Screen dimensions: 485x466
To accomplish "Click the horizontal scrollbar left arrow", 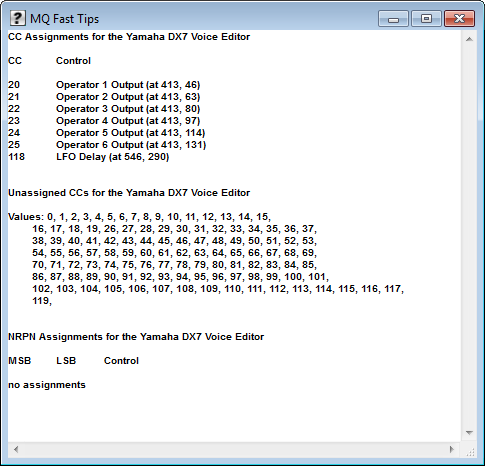I will (16, 449).
